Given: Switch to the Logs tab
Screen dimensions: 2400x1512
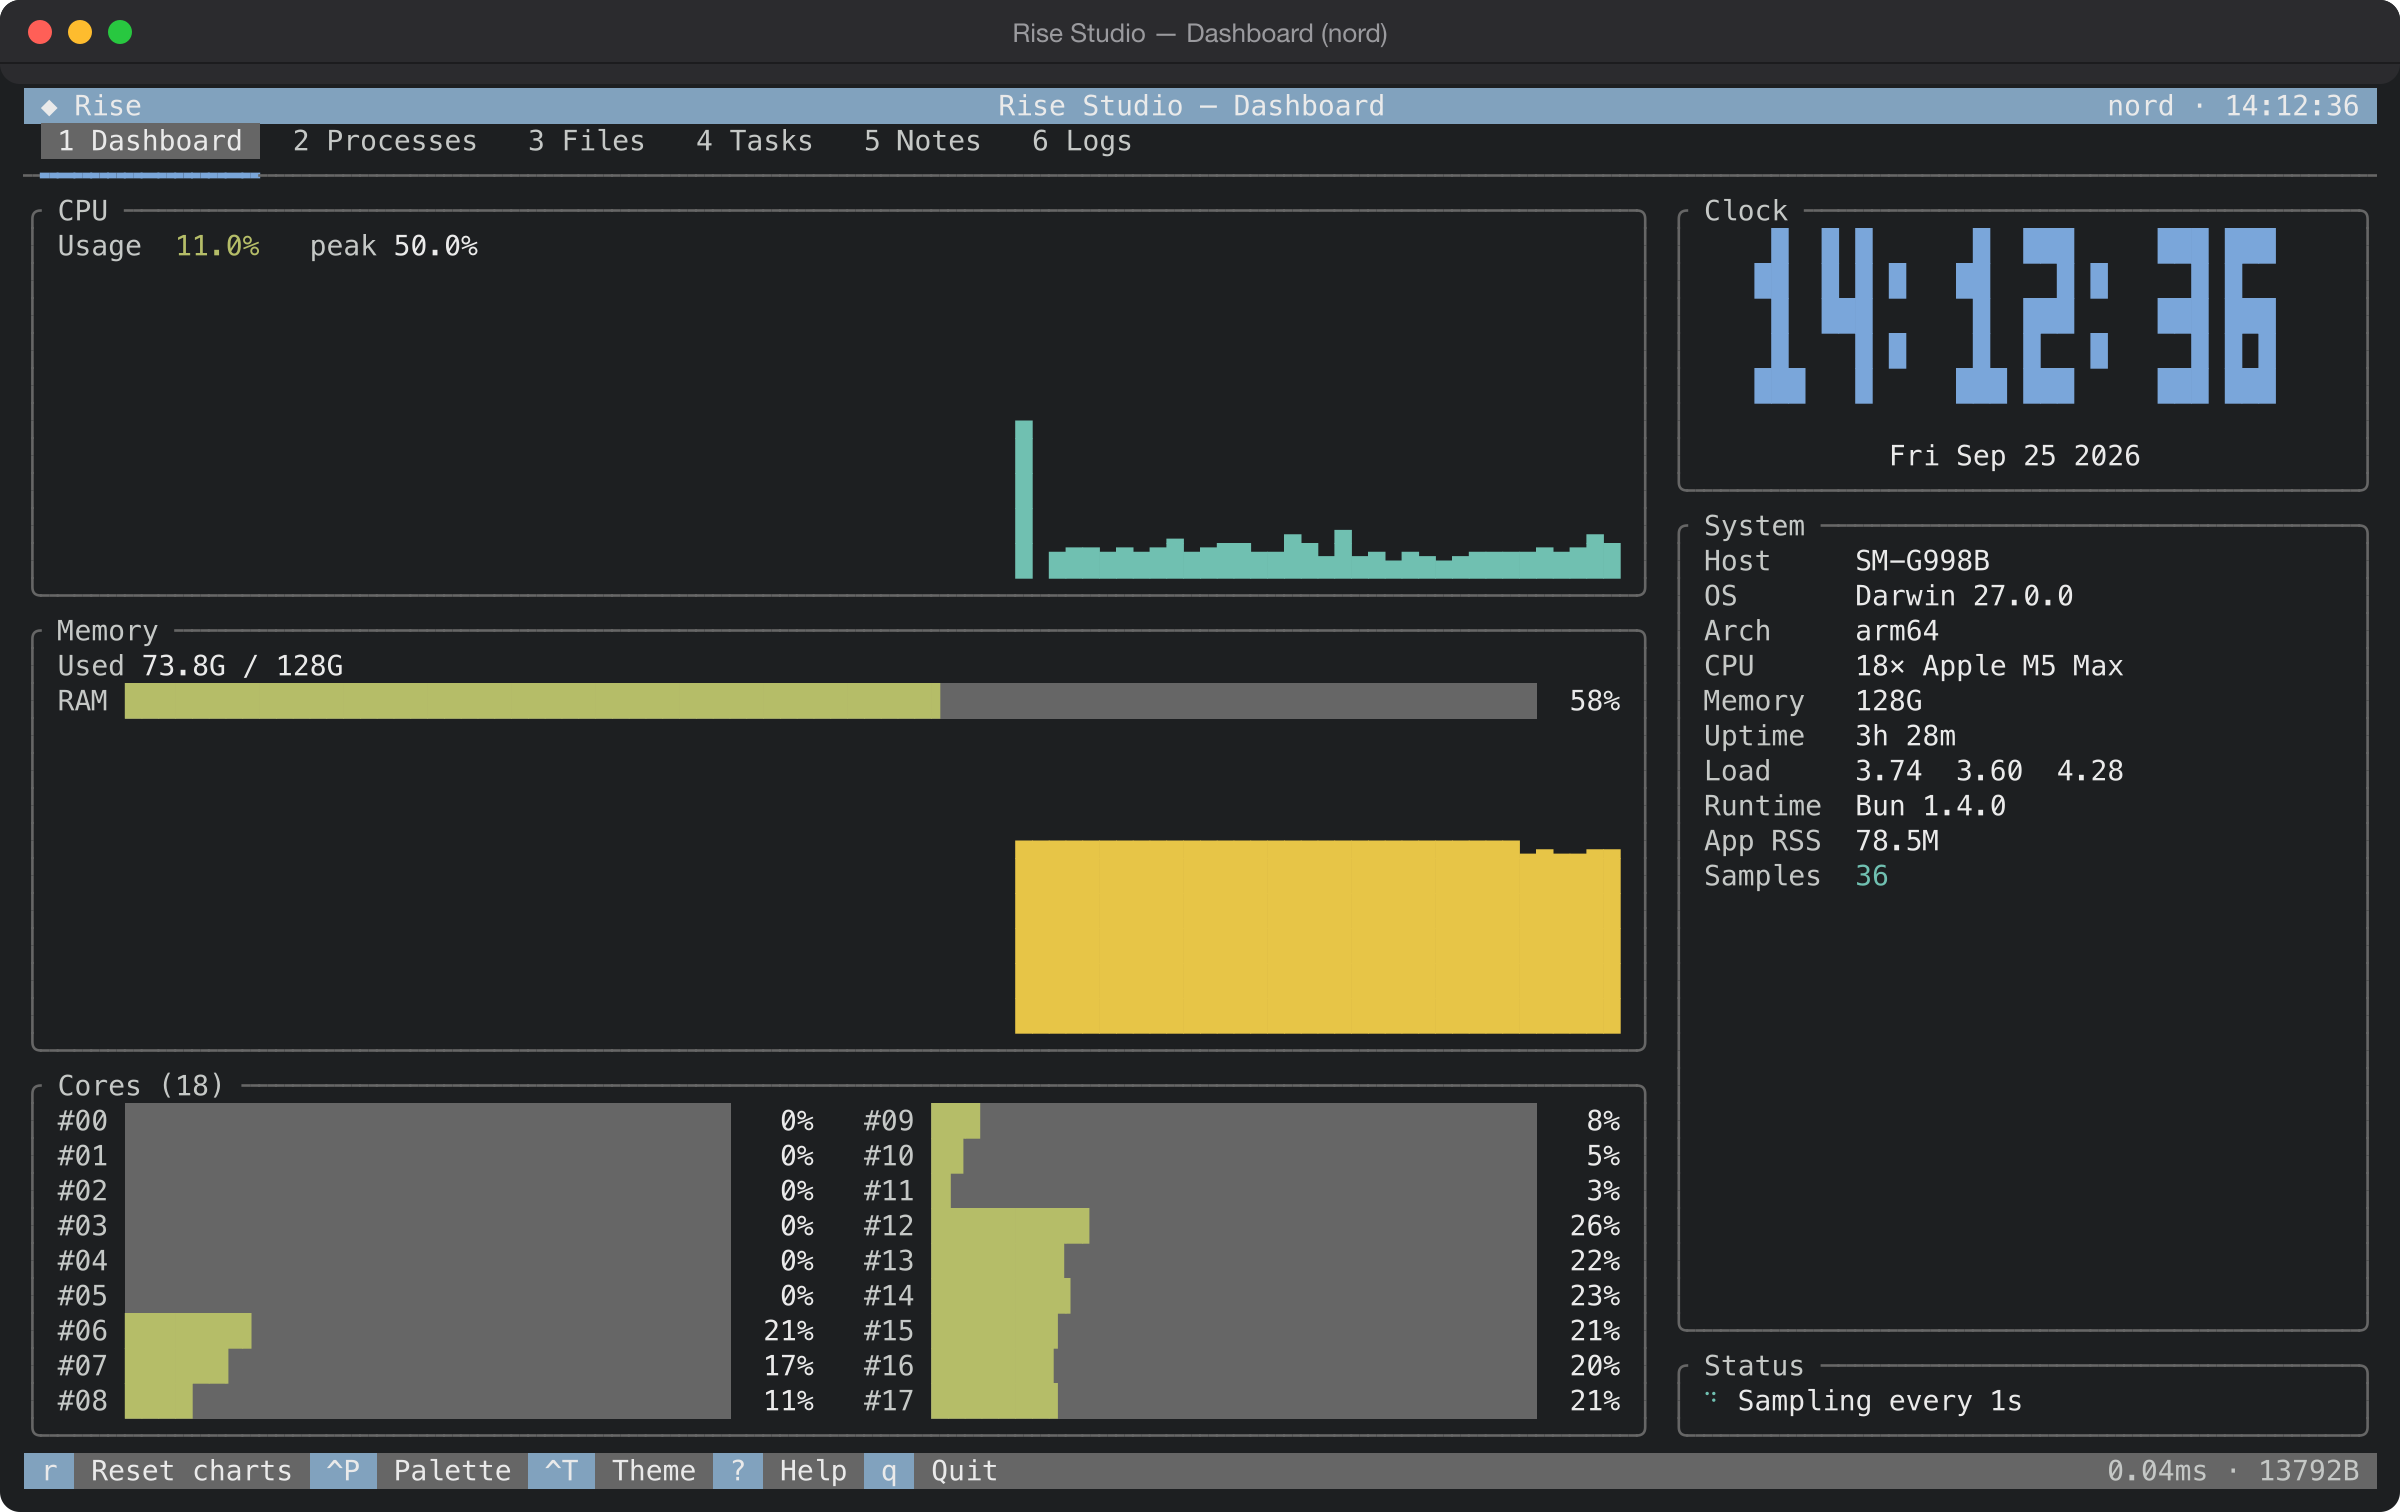Looking at the screenshot, I should 1082,141.
